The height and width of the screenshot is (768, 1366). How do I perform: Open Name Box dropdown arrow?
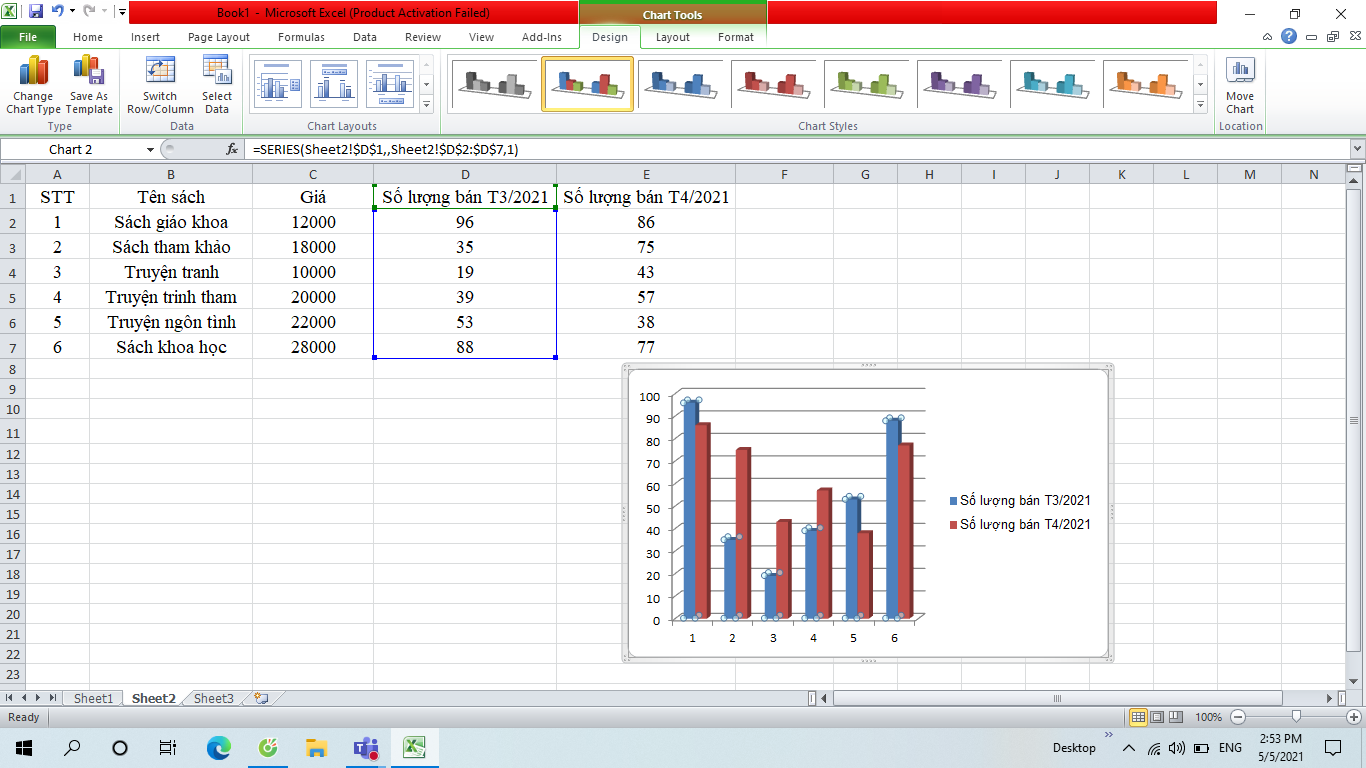[x=150, y=149]
